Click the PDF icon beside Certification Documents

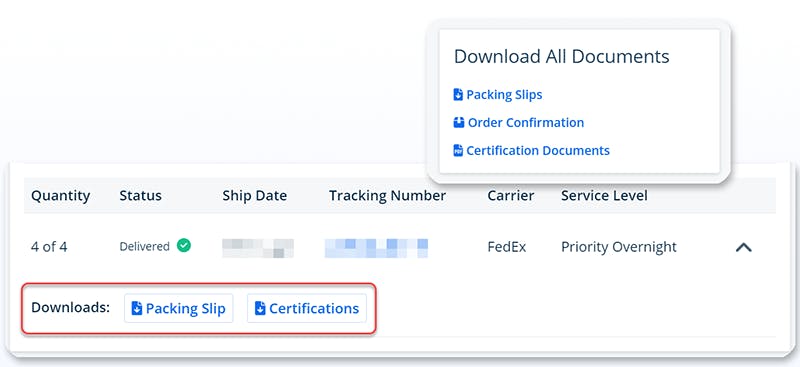[458, 151]
